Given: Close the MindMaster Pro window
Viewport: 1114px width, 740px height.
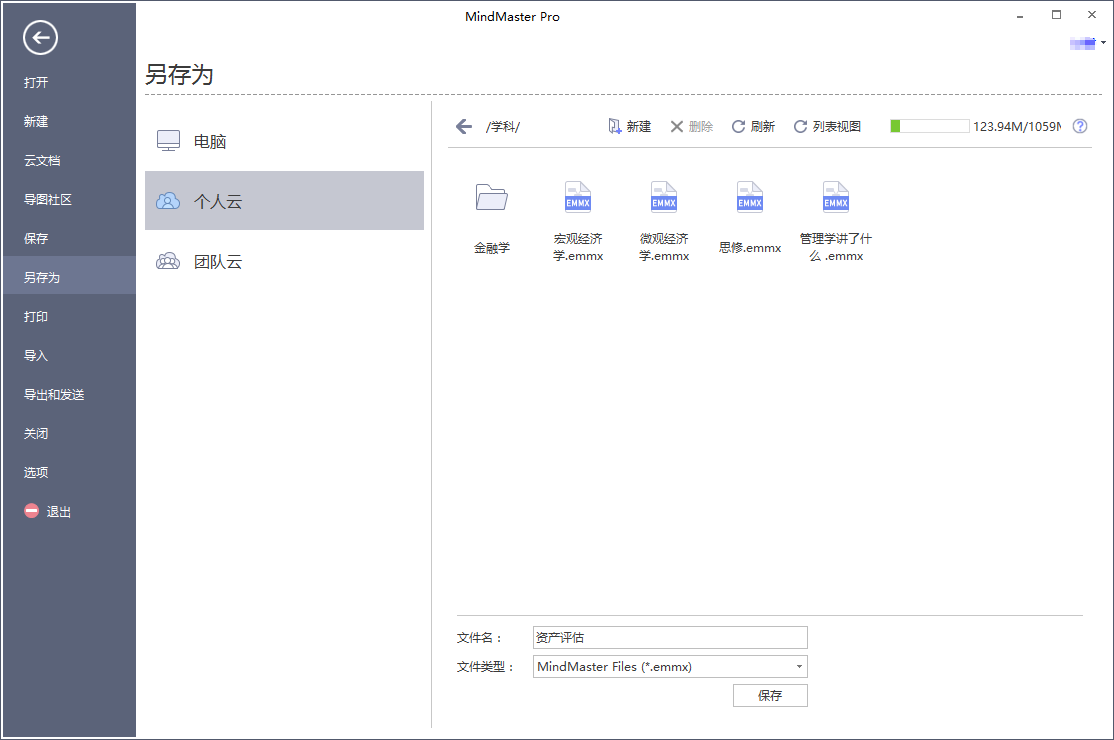Looking at the screenshot, I should (1092, 15).
